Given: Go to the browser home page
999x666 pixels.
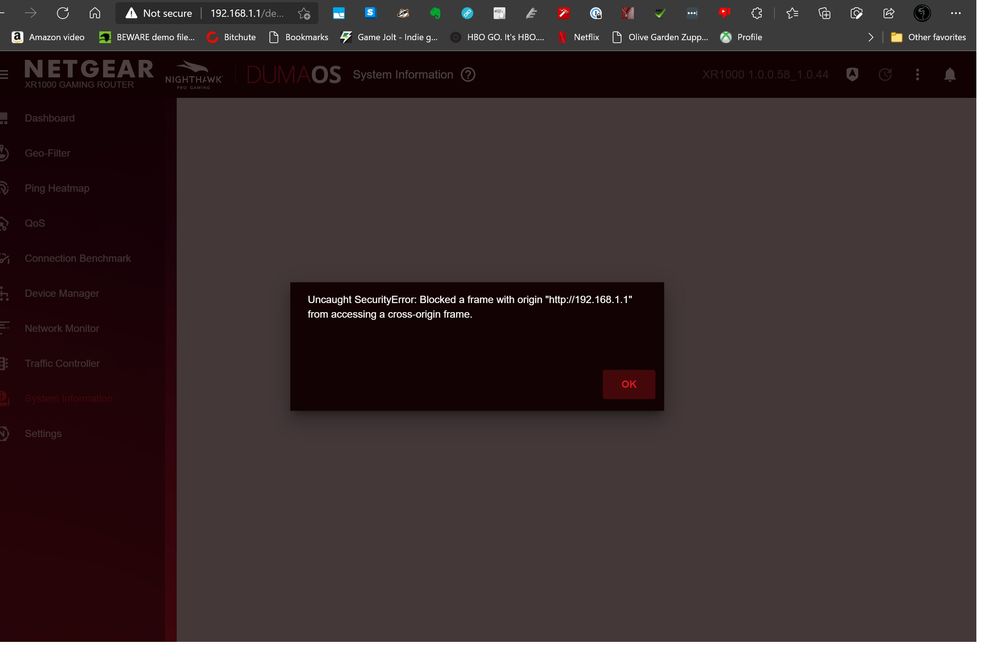Looking at the screenshot, I should (x=95, y=13).
